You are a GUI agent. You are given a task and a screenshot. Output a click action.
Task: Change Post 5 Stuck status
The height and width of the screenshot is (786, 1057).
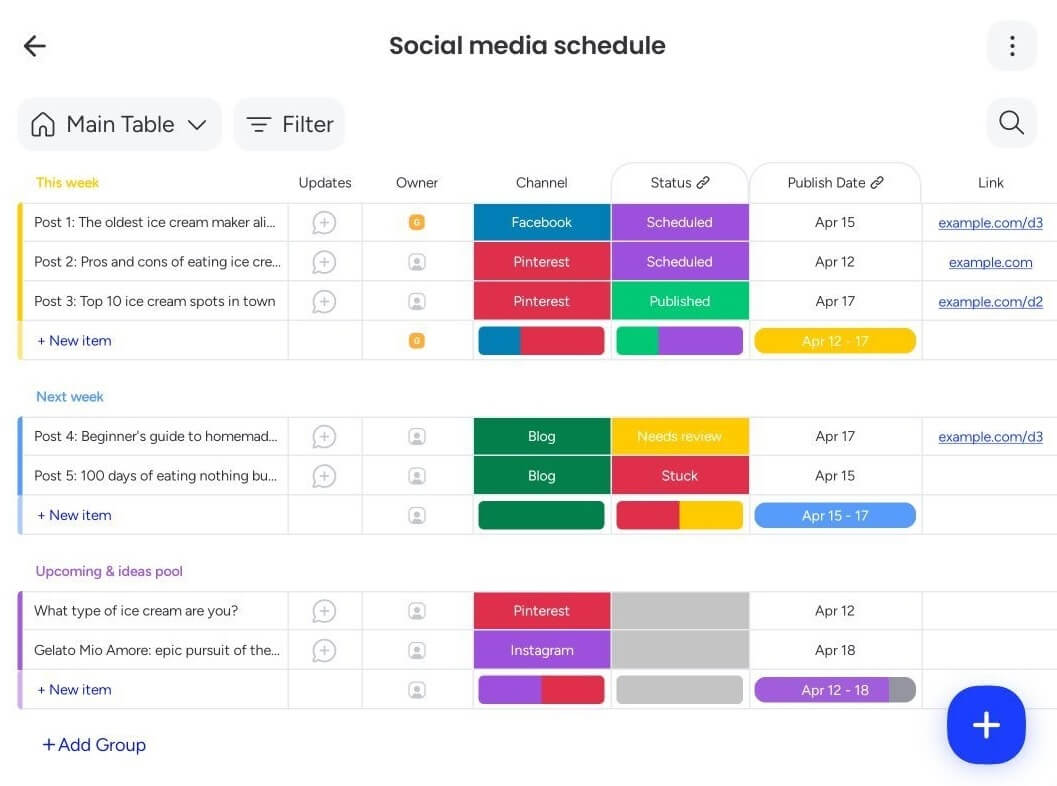click(x=679, y=476)
